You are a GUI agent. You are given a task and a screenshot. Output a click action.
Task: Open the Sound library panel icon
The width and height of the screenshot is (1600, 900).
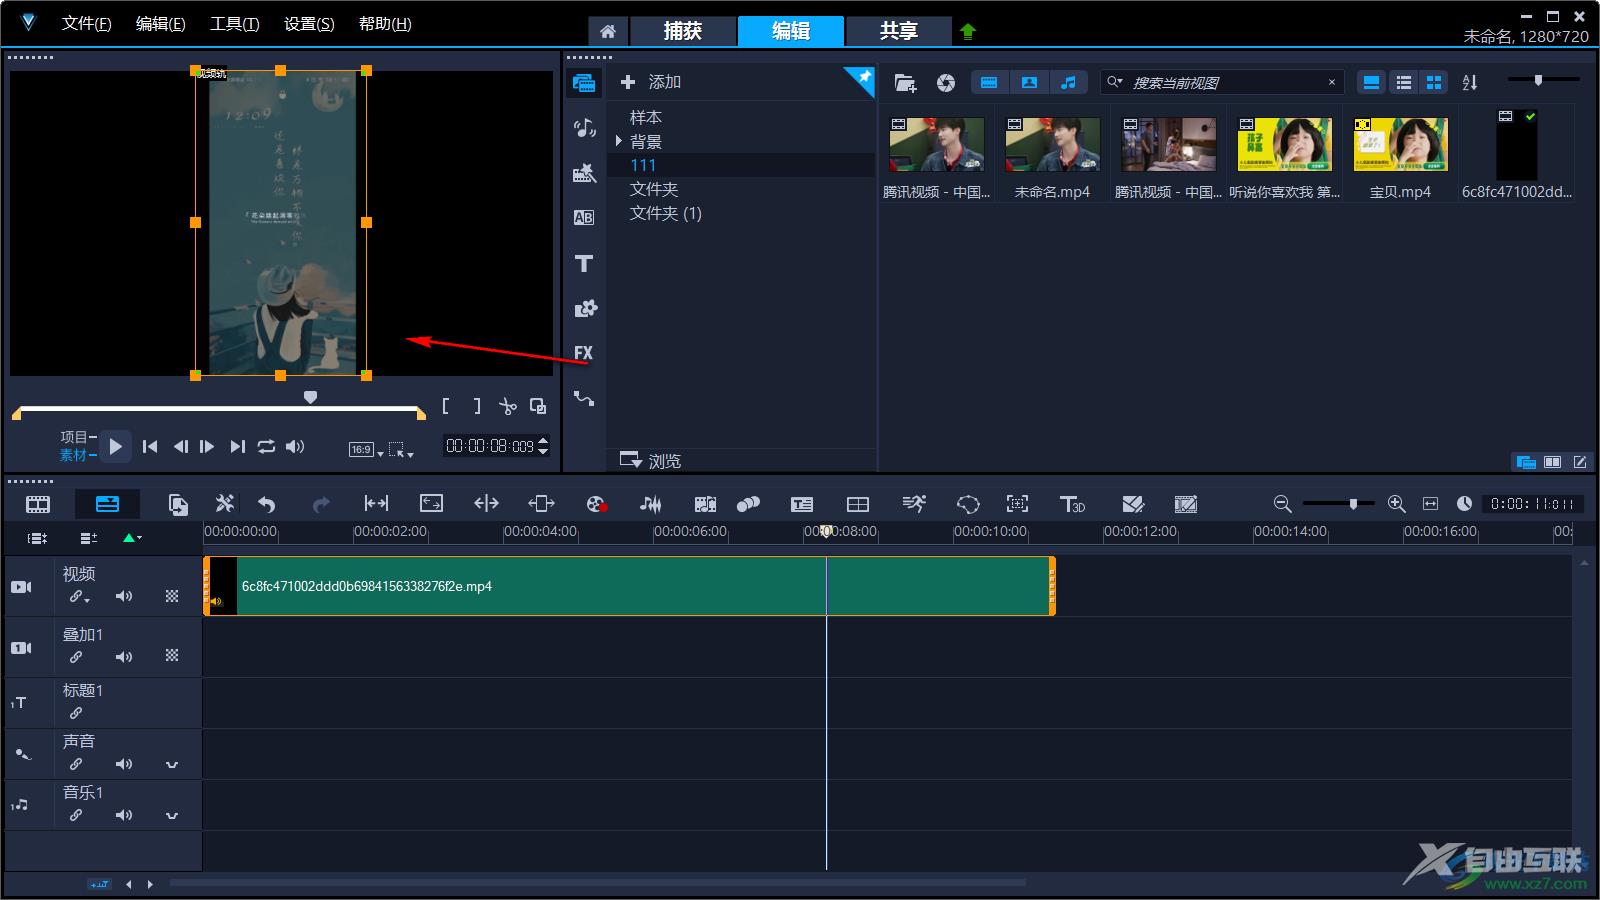coord(584,128)
